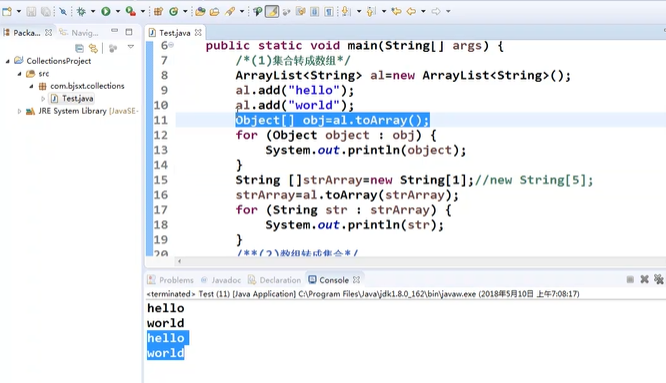Minimize the Package Explorer panel
This screenshot has height=383, width=666.
115,31
